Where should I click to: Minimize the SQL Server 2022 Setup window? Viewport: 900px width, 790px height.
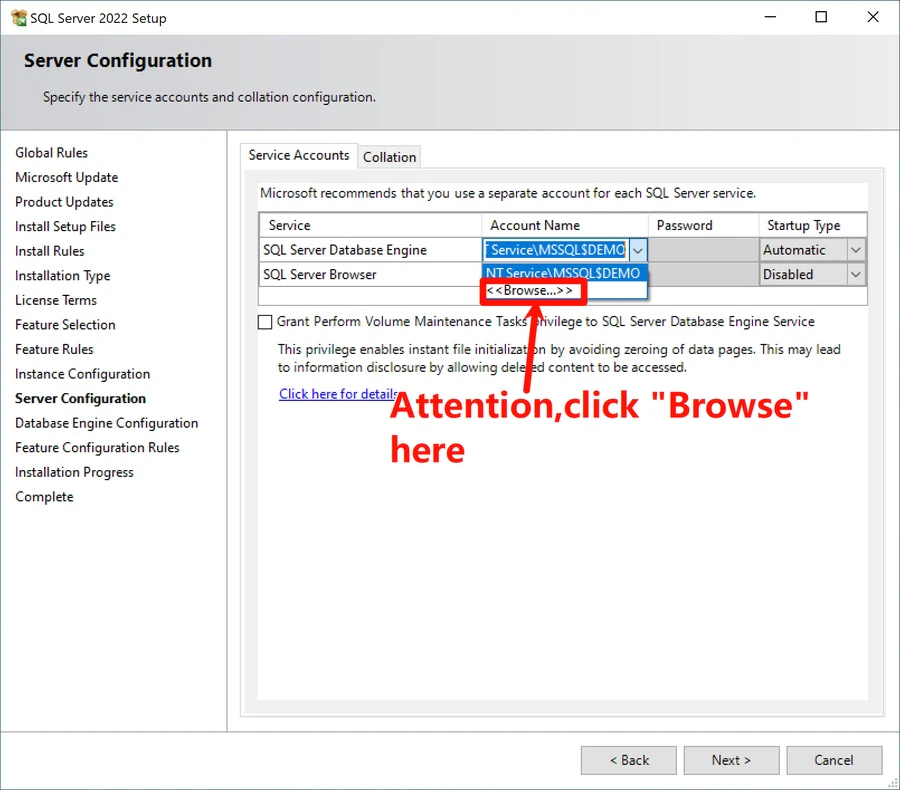tap(770, 17)
